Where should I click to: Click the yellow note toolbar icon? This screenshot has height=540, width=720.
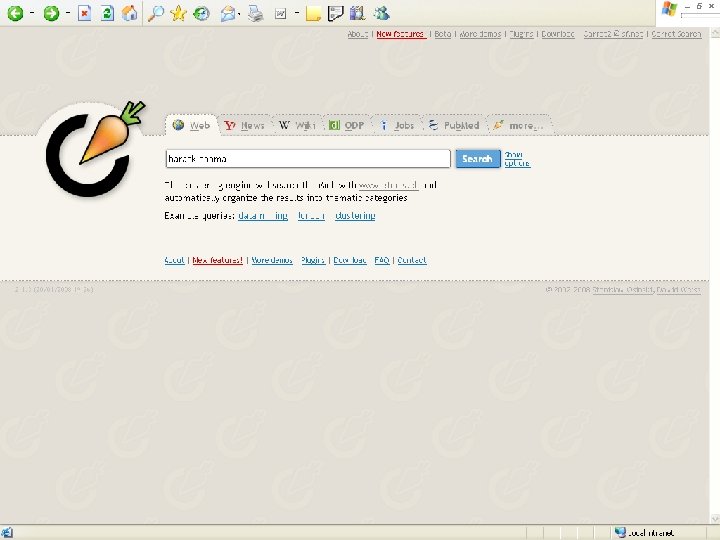click(313, 14)
